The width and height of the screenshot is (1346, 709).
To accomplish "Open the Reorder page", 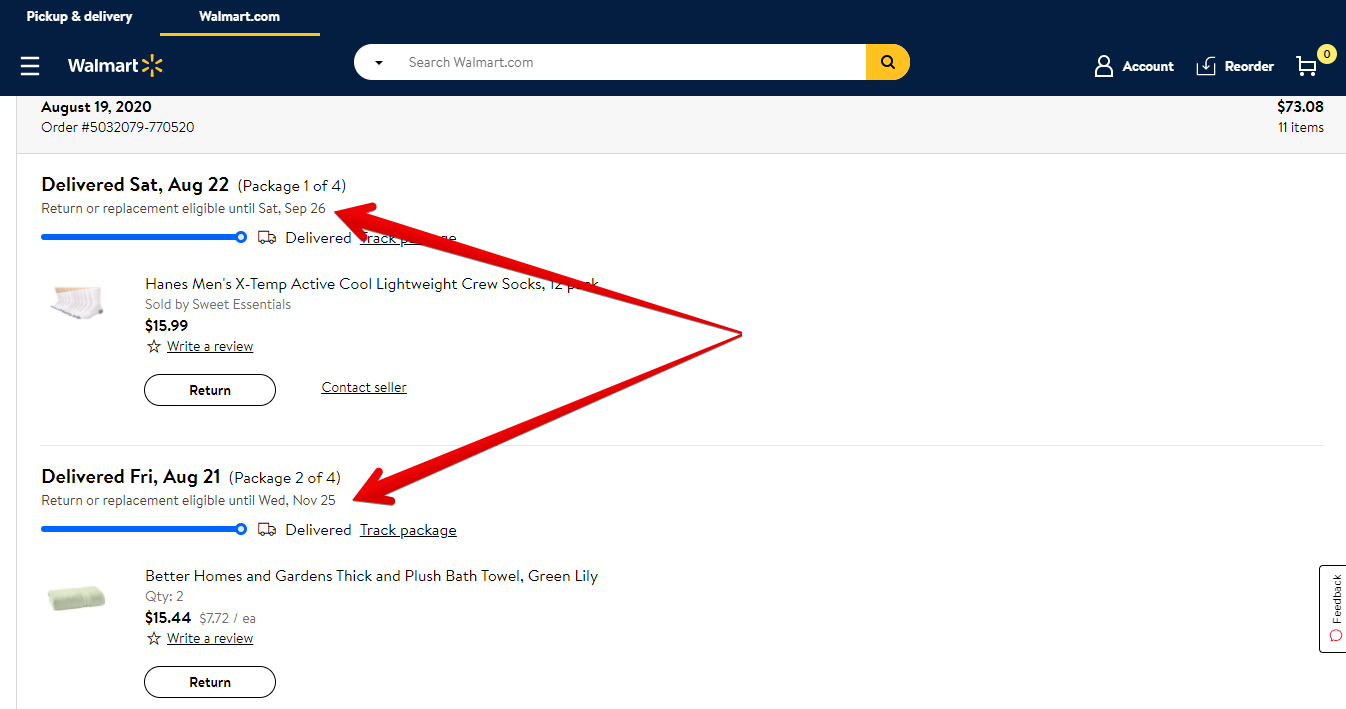I will (x=1235, y=66).
